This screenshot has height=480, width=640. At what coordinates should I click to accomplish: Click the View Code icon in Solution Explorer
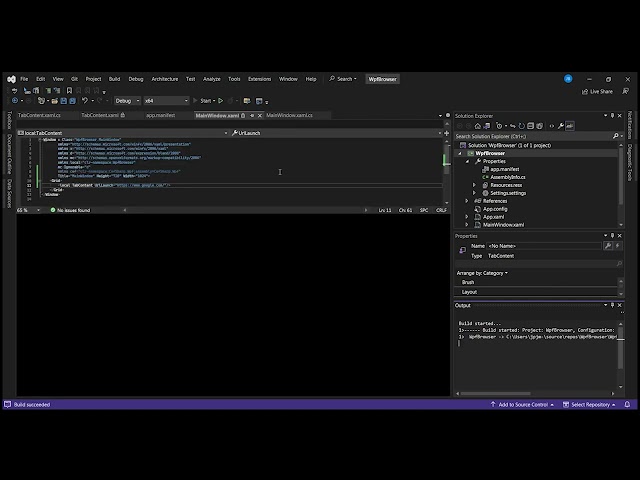551,126
